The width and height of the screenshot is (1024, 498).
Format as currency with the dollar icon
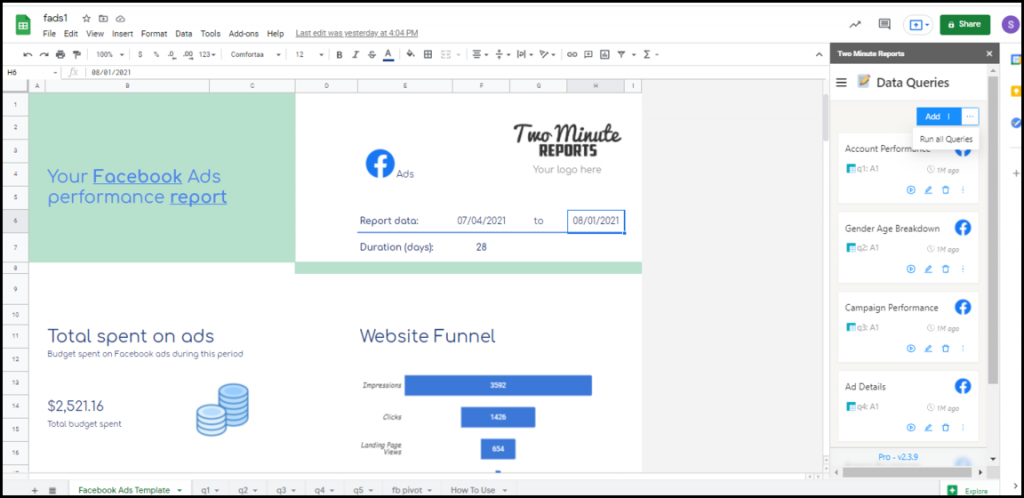[x=140, y=55]
